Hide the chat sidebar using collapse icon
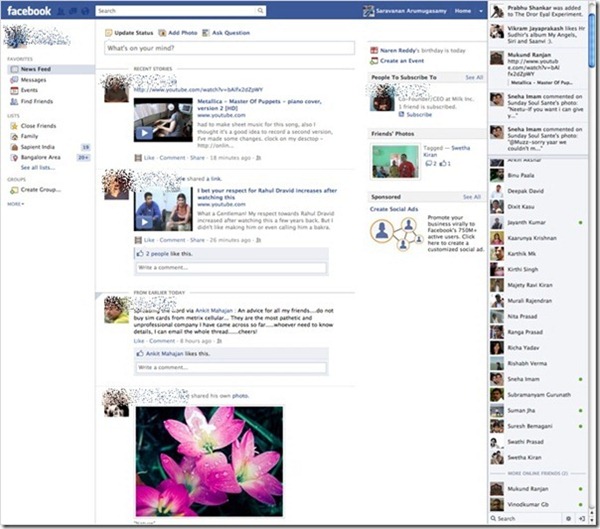 (x=583, y=519)
